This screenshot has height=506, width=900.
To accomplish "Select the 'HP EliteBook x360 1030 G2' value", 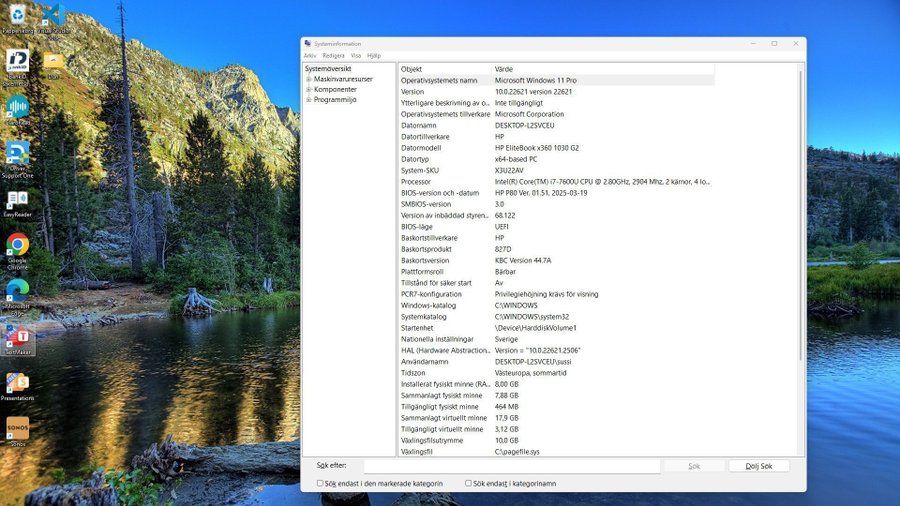I will pyautogui.click(x=537, y=148).
